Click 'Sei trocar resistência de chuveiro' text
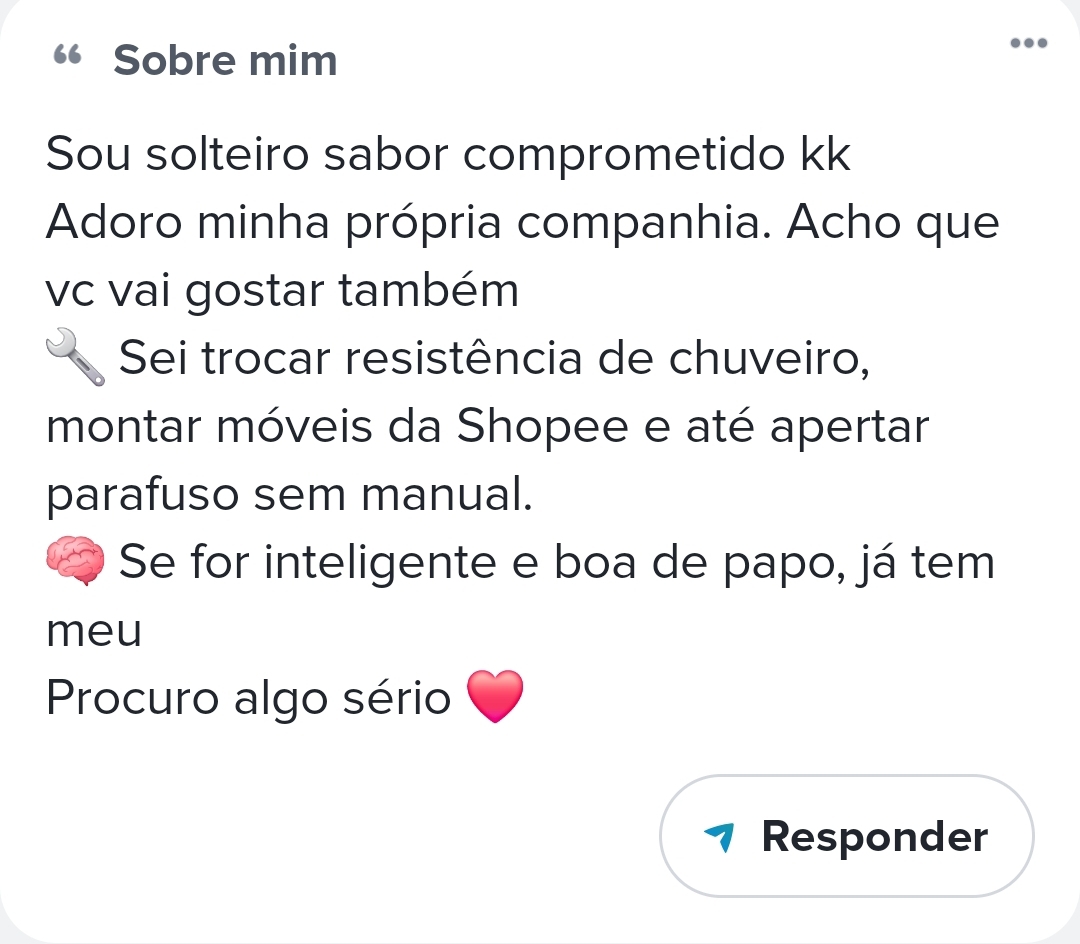This screenshot has width=1080, height=944. [x=494, y=359]
